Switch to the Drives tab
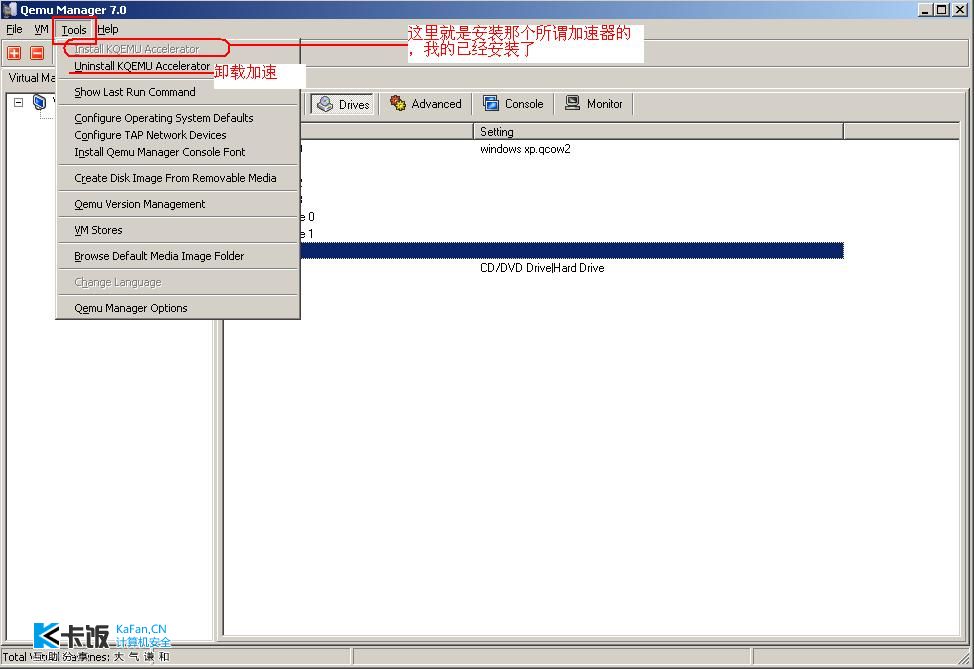The image size is (974, 669). (x=343, y=104)
